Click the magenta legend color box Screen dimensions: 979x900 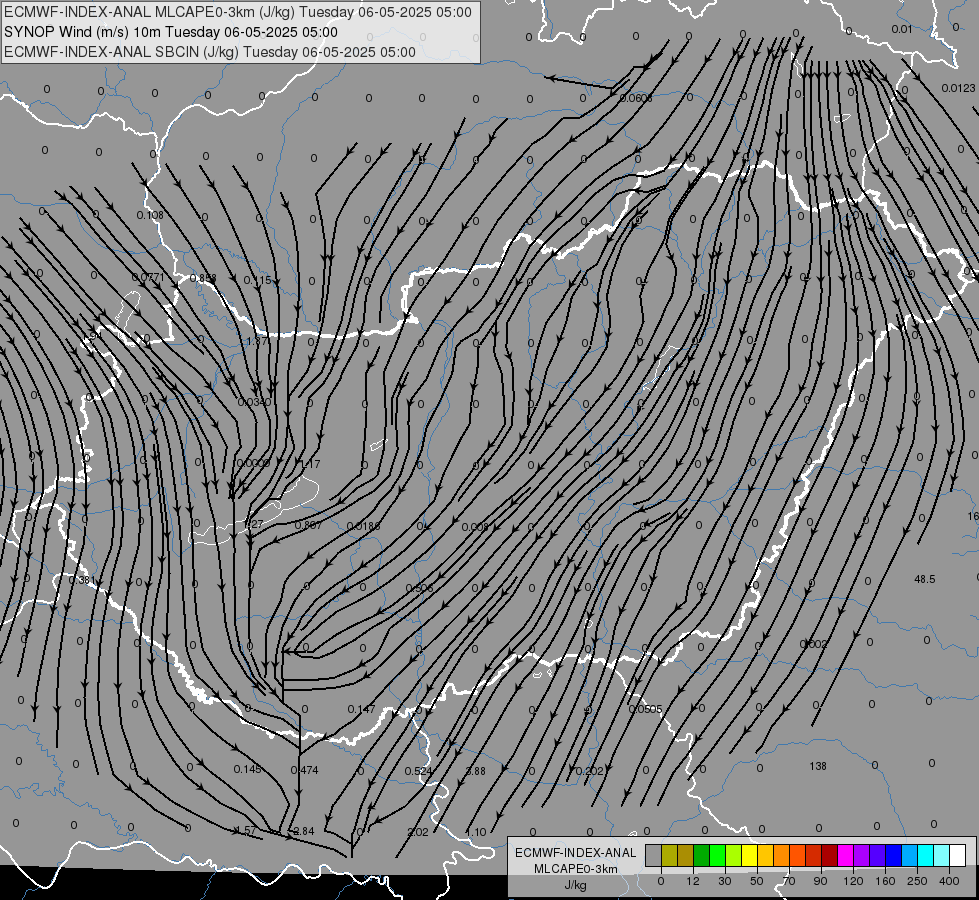coord(845,856)
